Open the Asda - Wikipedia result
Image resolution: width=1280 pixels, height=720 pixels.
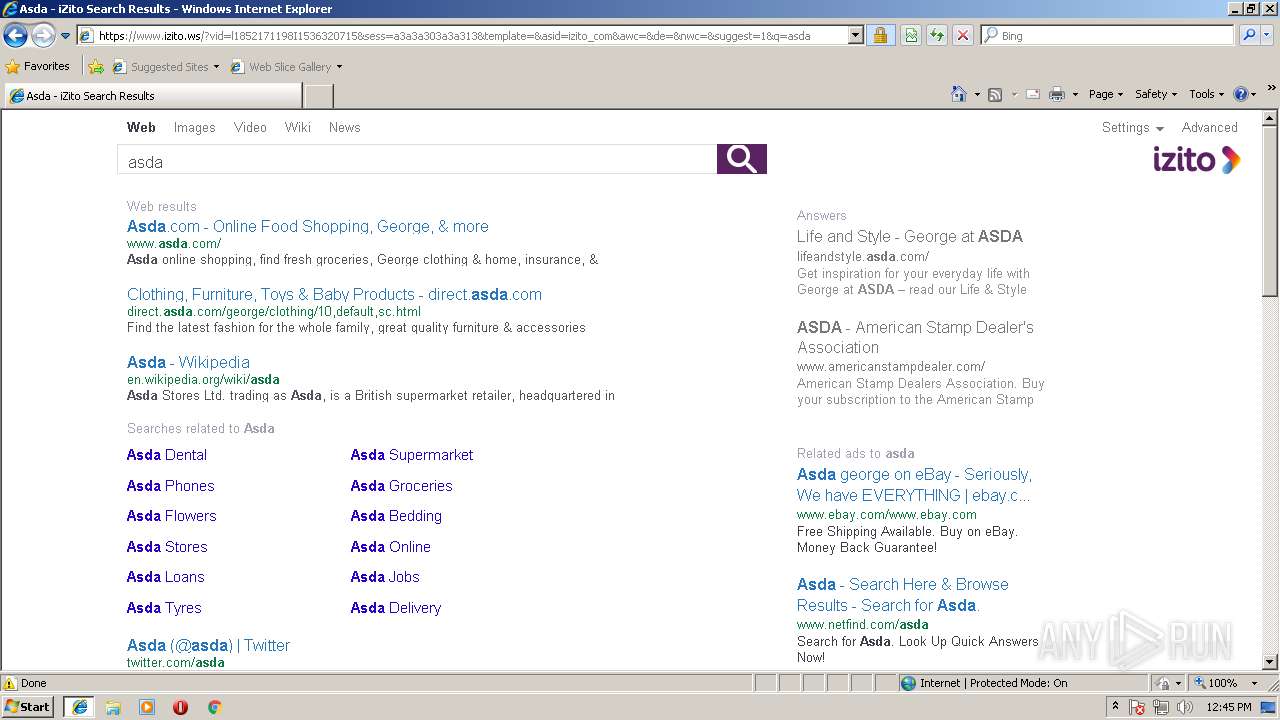(x=188, y=363)
